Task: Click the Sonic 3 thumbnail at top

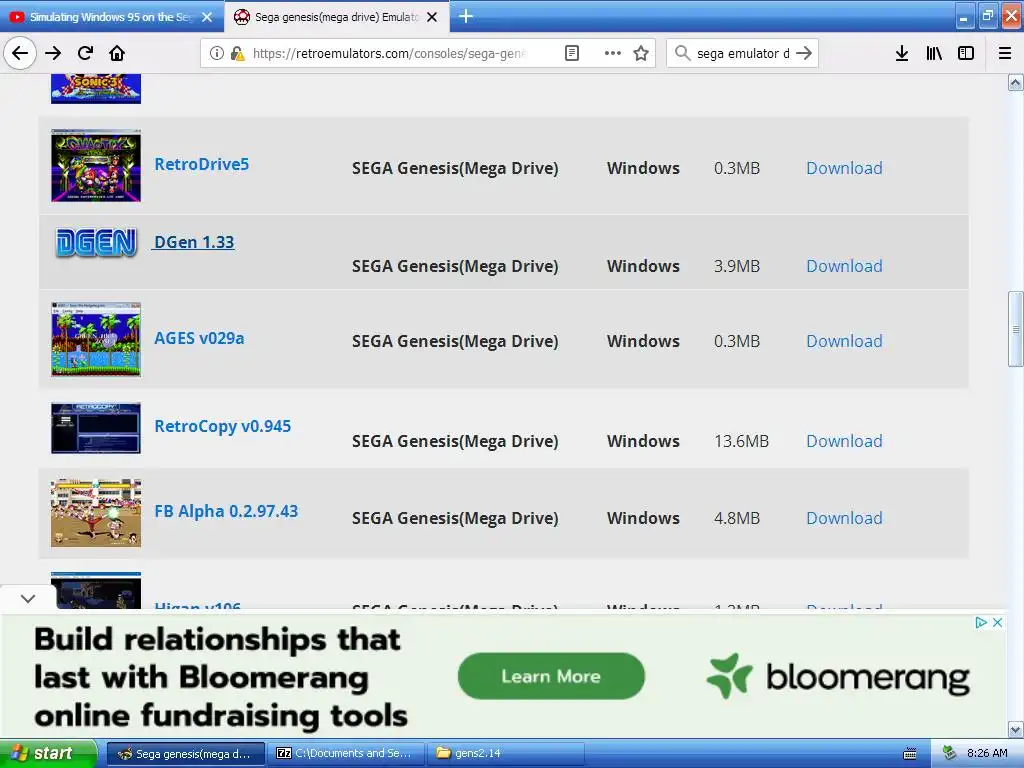Action: click(x=96, y=89)
